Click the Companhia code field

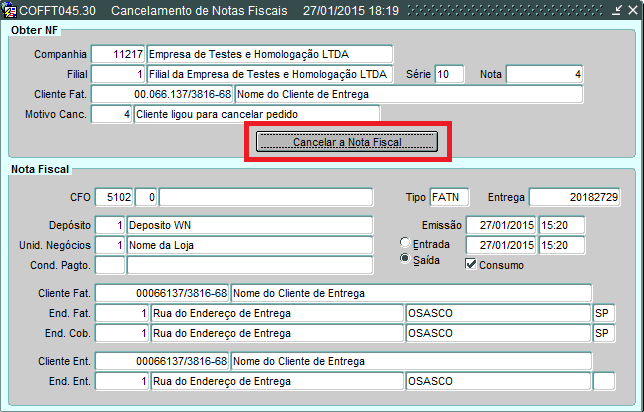click(x=117, y=54)
